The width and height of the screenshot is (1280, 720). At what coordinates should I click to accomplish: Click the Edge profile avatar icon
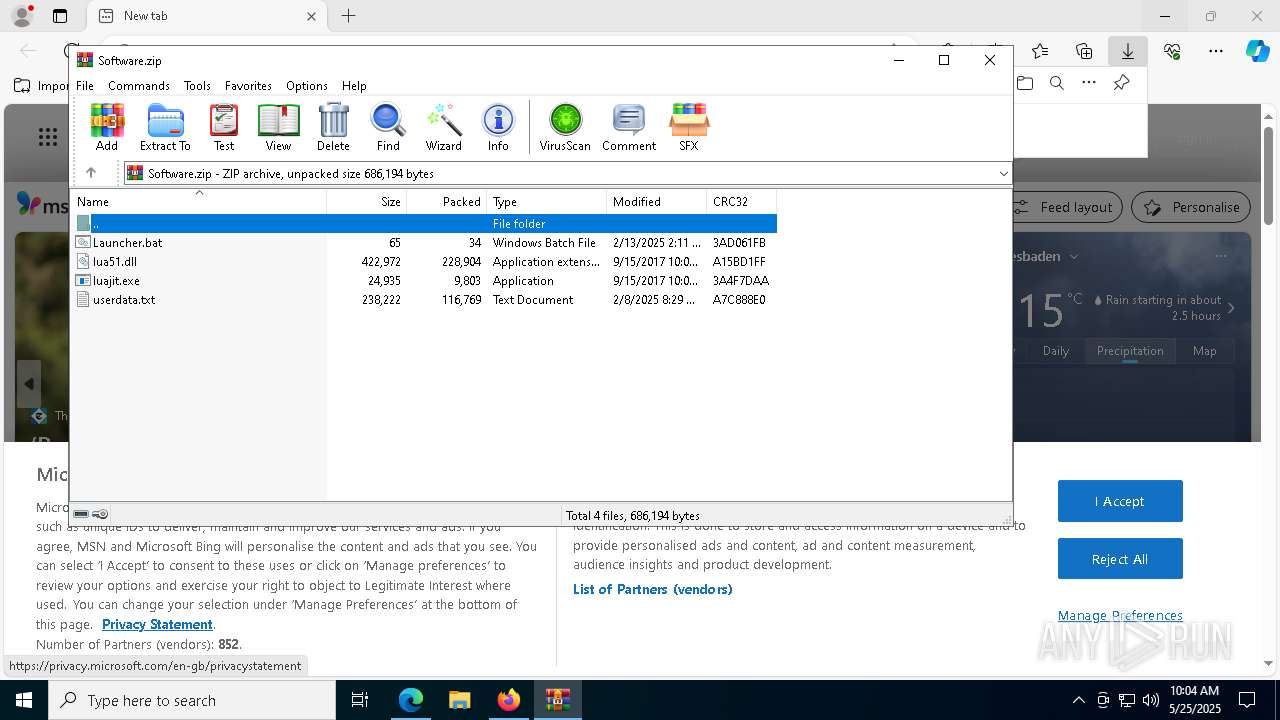[x=22, y=16]
